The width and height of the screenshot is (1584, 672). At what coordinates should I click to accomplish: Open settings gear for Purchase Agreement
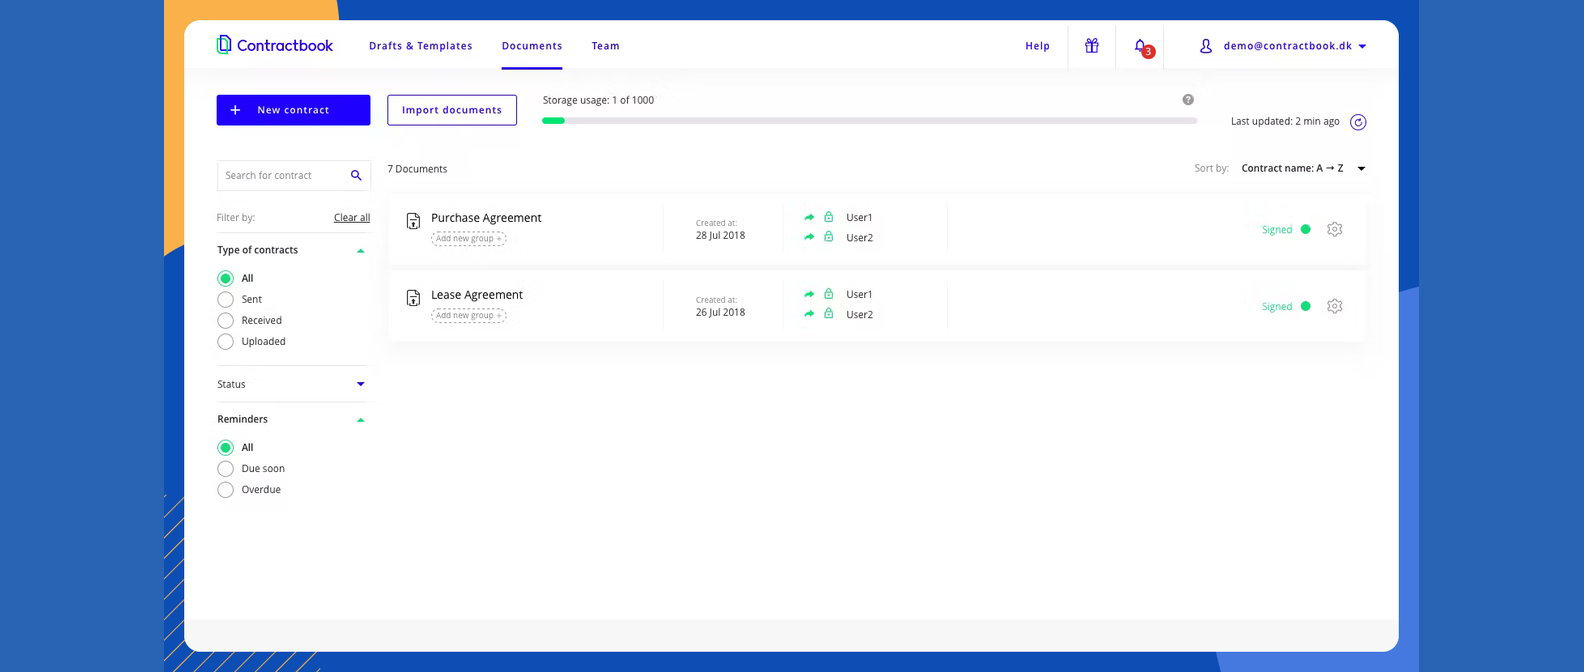(1334, 229)
